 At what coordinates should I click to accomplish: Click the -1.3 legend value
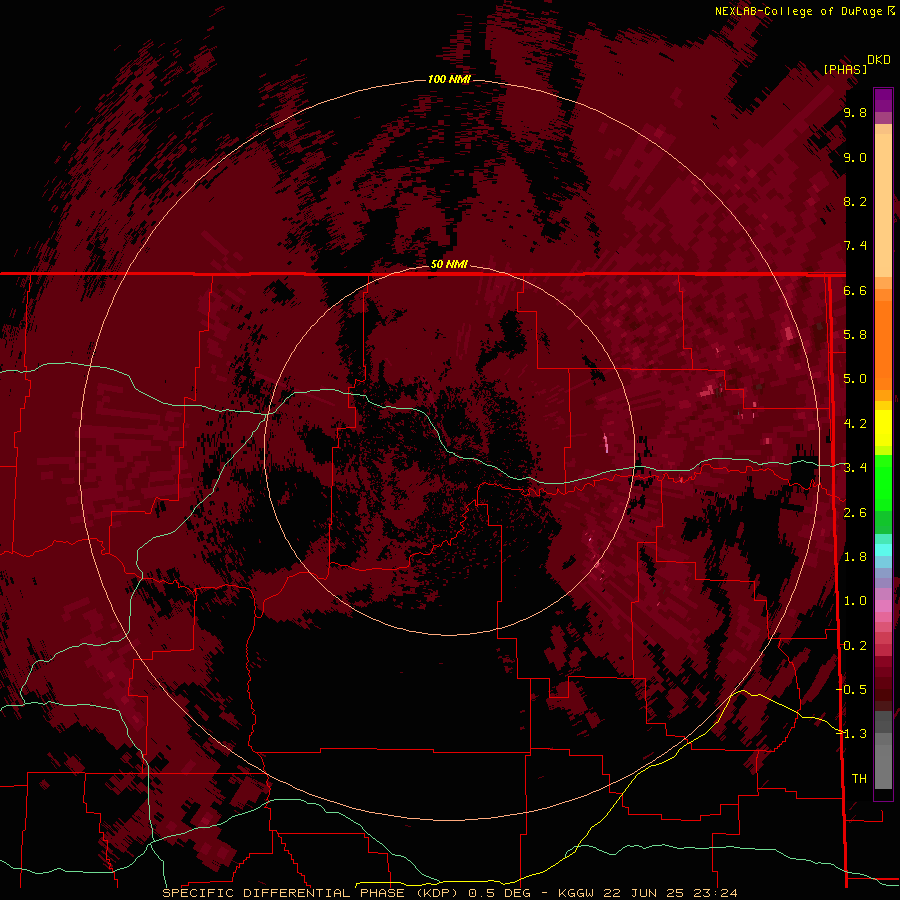pos(852,734)
